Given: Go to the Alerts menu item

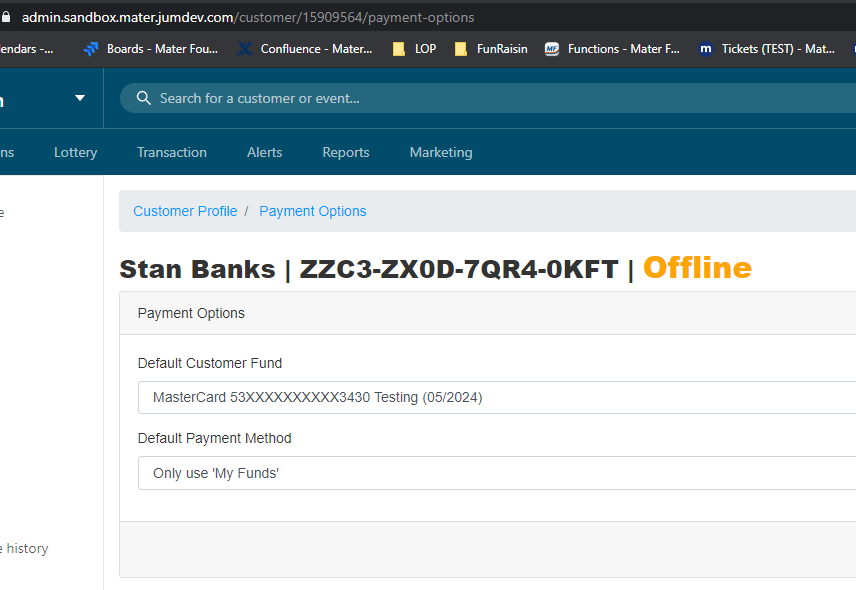Looking at the screenshot, I should coord(265,152).
